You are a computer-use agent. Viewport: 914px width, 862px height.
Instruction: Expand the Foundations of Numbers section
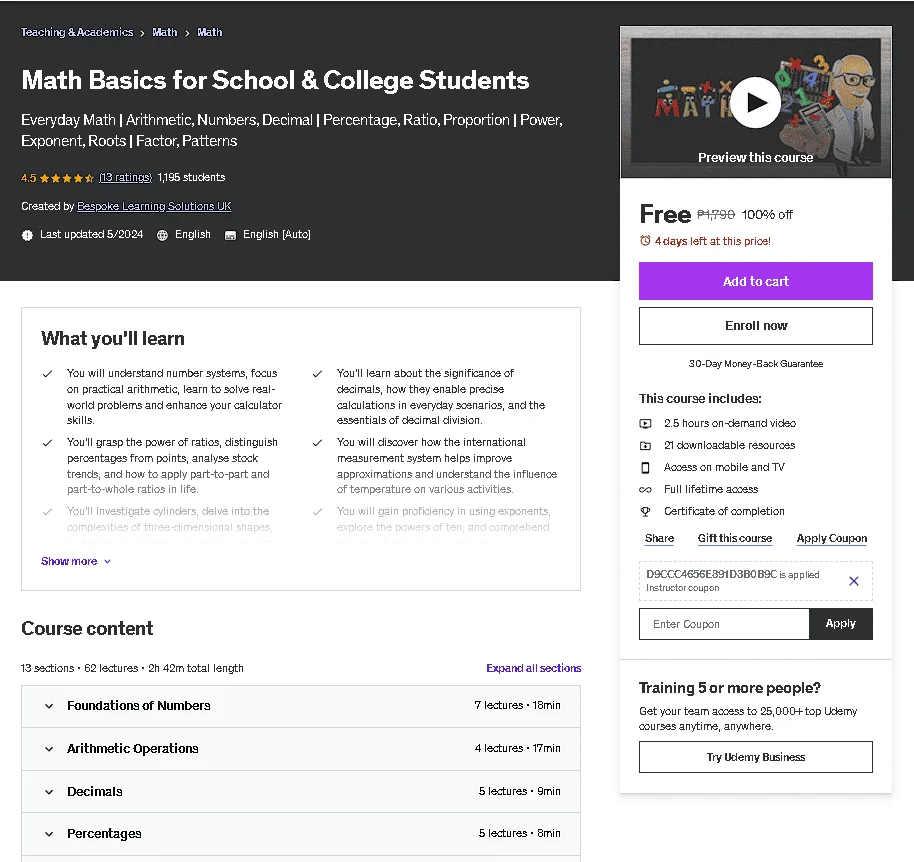tap(301, 706)
